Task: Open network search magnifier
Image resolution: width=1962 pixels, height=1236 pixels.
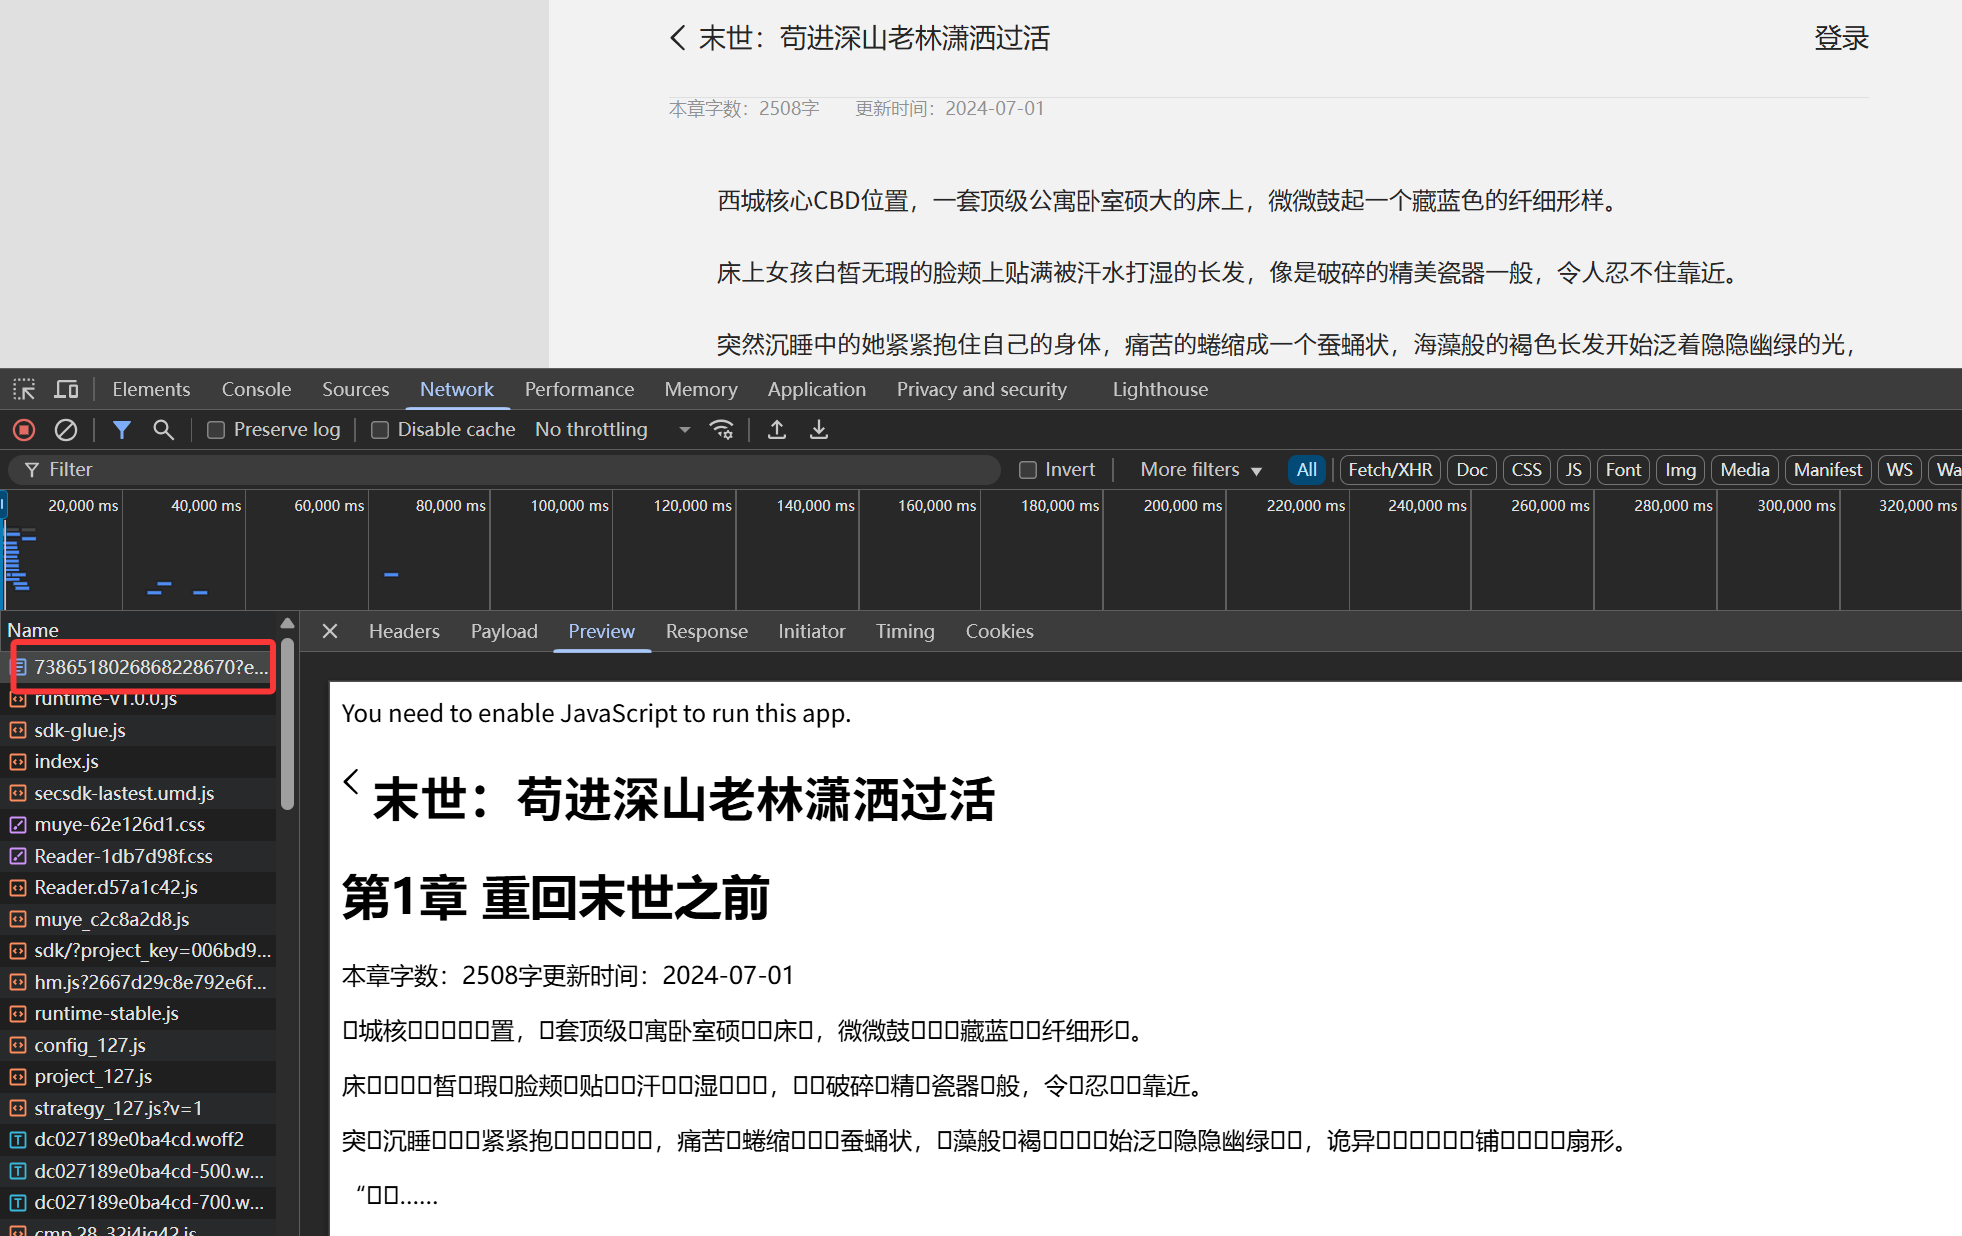Action: (163, 430)
